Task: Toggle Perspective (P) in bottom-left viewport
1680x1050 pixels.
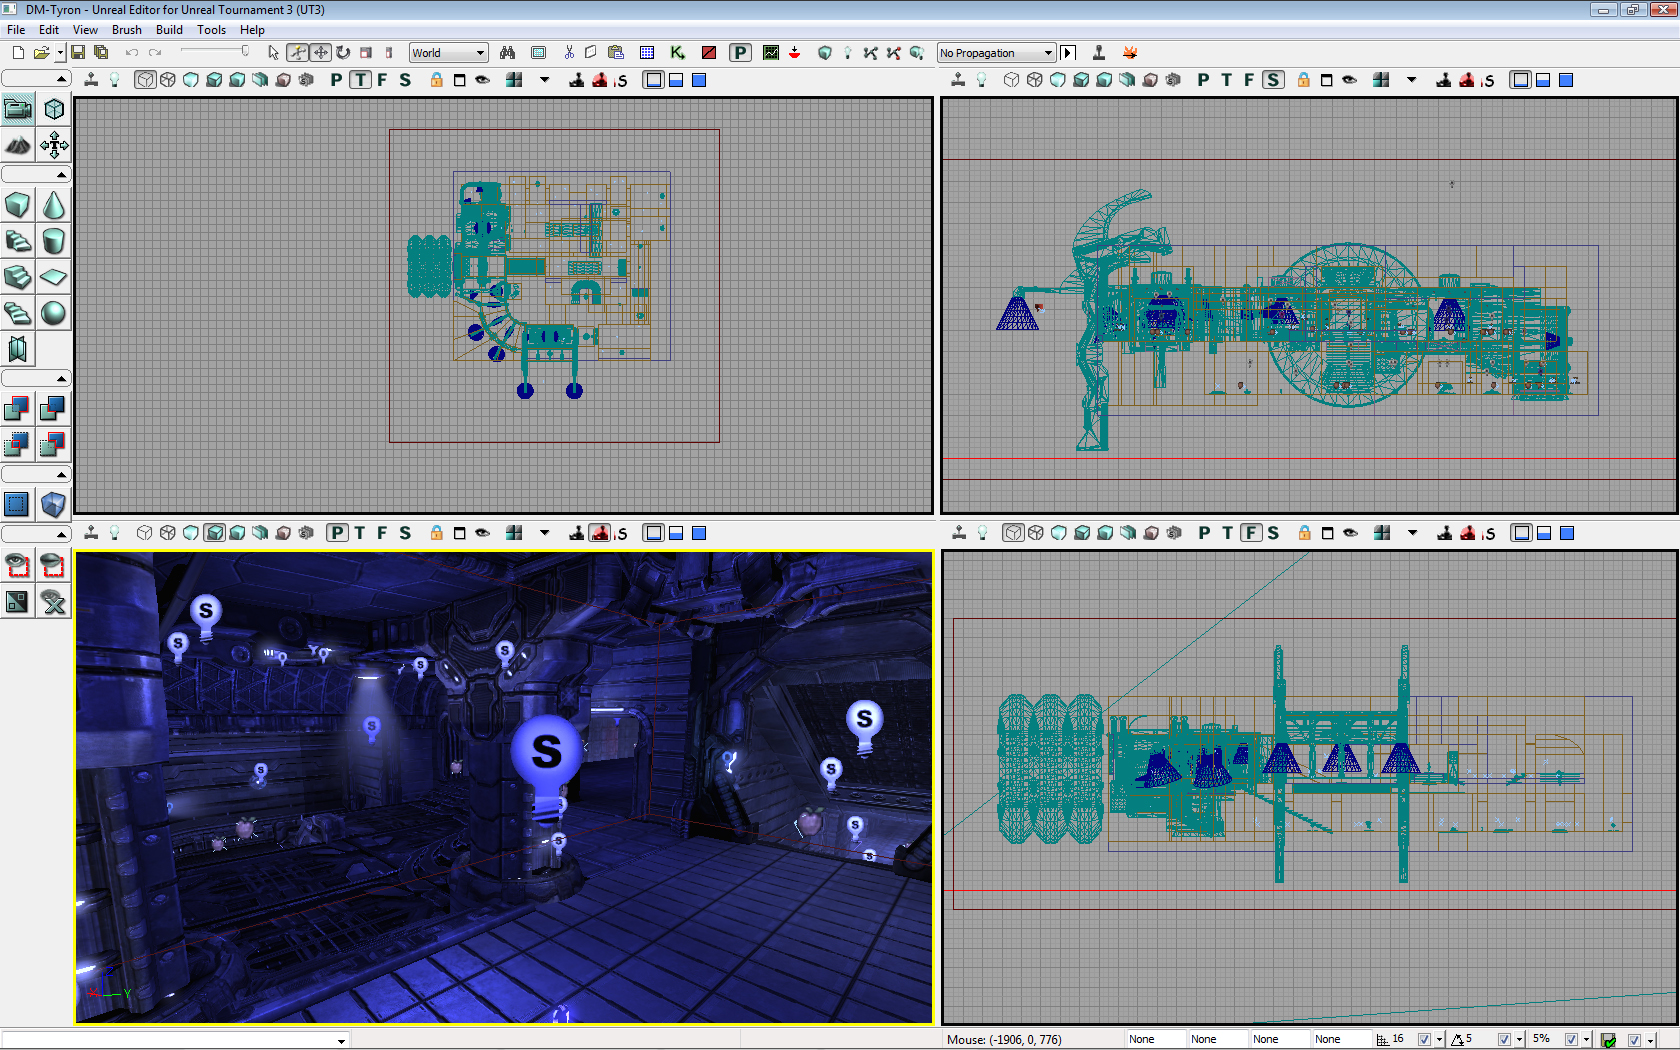Action: point(338,533)
